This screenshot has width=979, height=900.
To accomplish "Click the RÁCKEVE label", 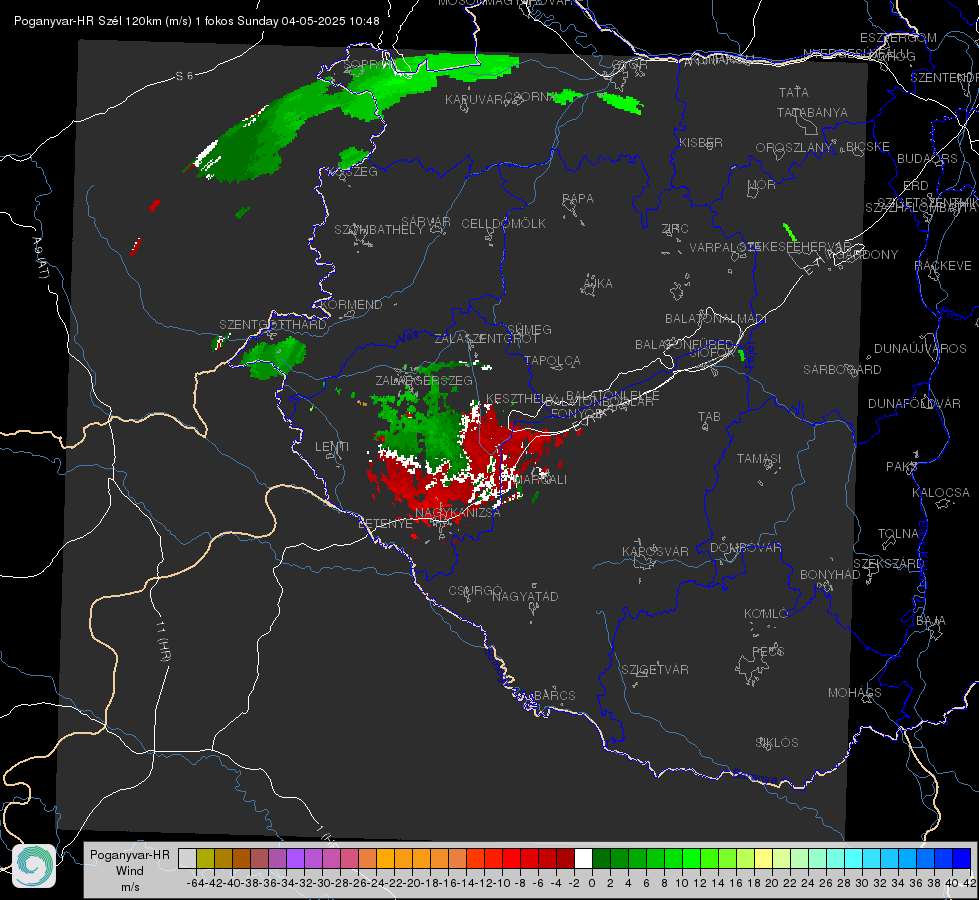I will [943, 267].
